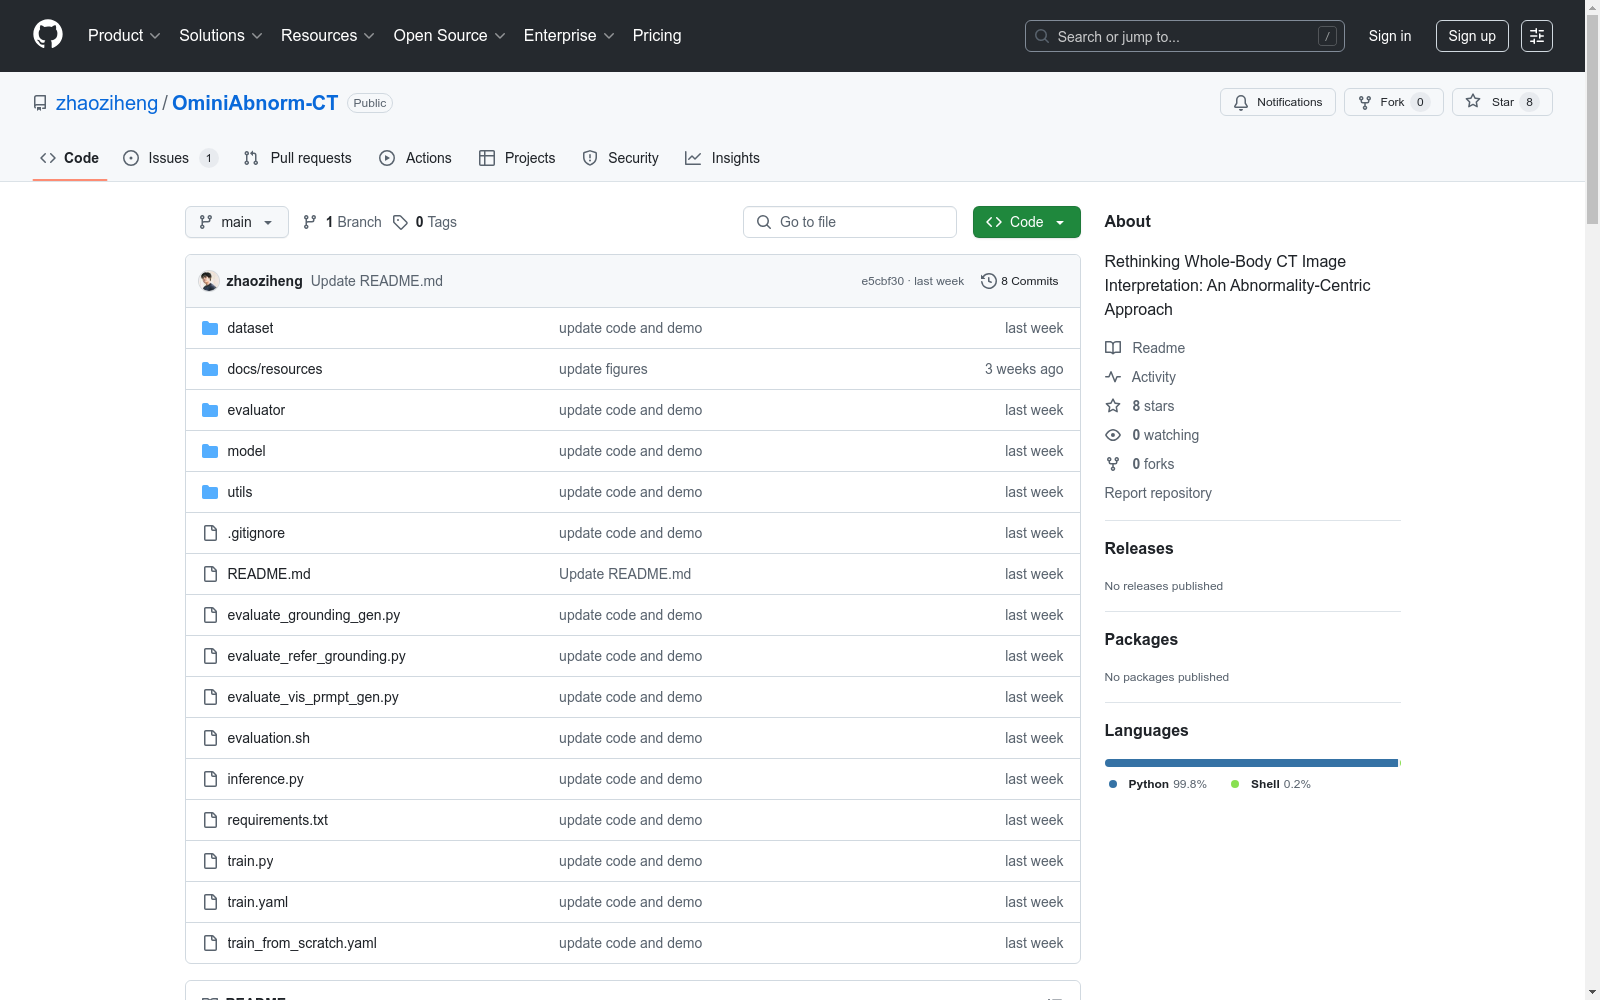
Task: Fork the repository using the Fork button
Action: click(1393, 102)
